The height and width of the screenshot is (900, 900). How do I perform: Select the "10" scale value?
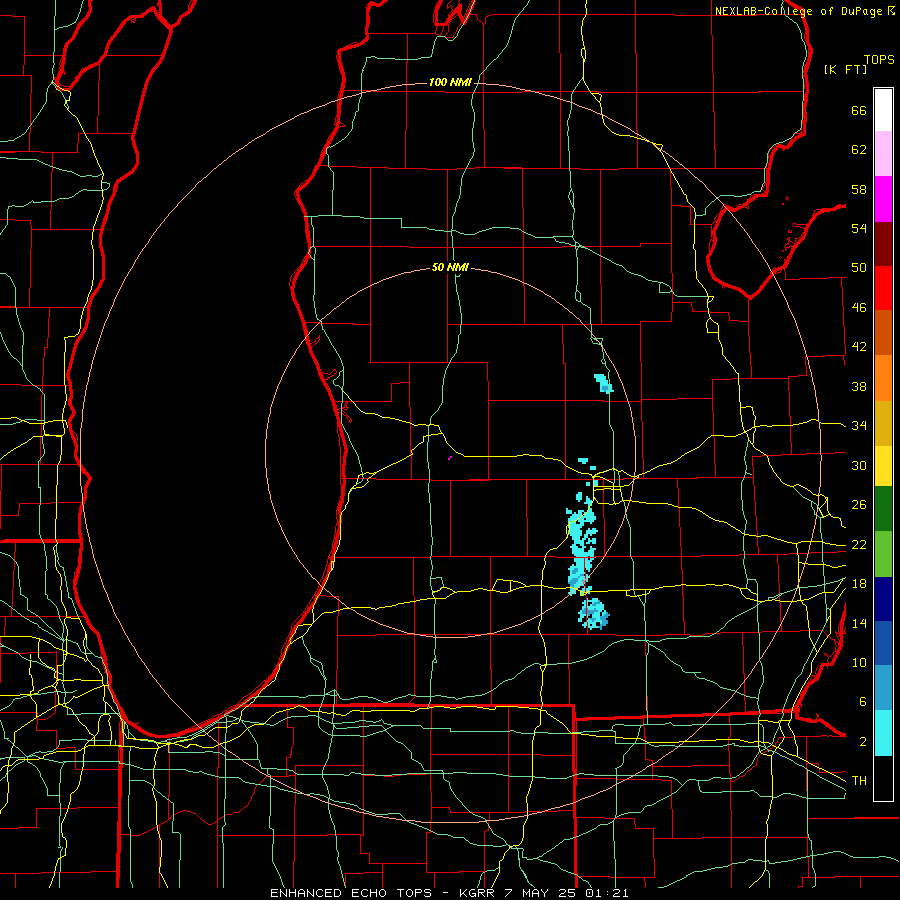859,662
